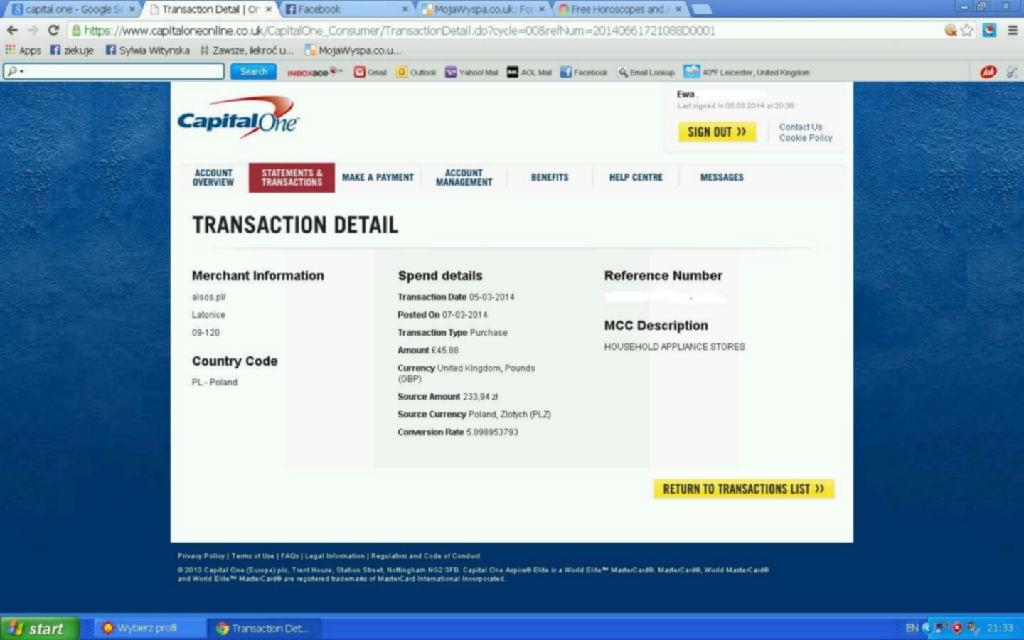
Task: Open the Regulators and Code of Conduct link
Action: coord(425,556)
